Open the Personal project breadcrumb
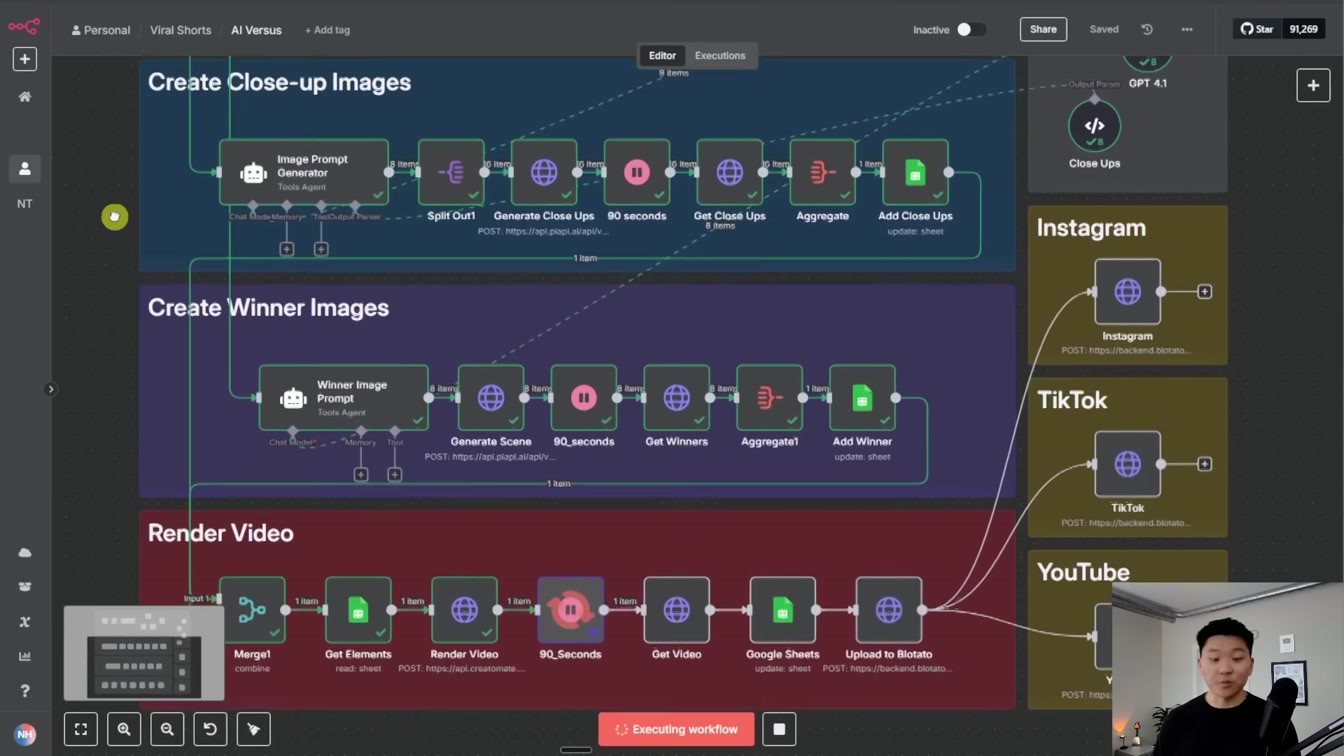 (x=101, y=30)
